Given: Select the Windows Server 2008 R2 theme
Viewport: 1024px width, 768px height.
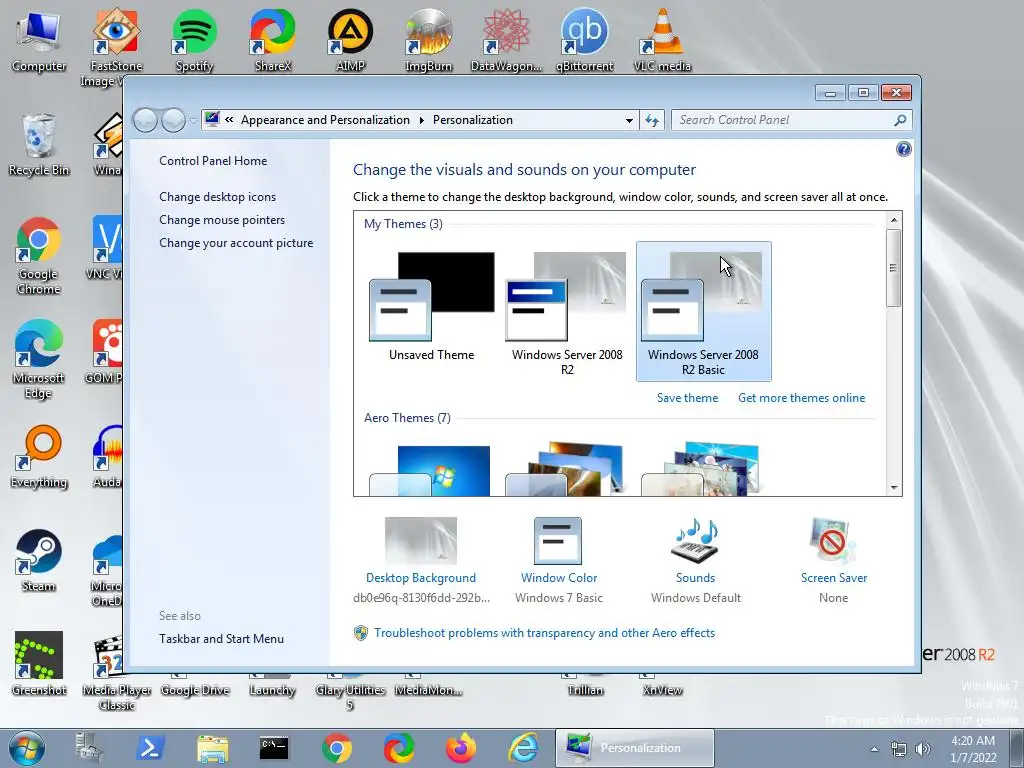Looking at the screenshot, I should [x=567, y=311].
